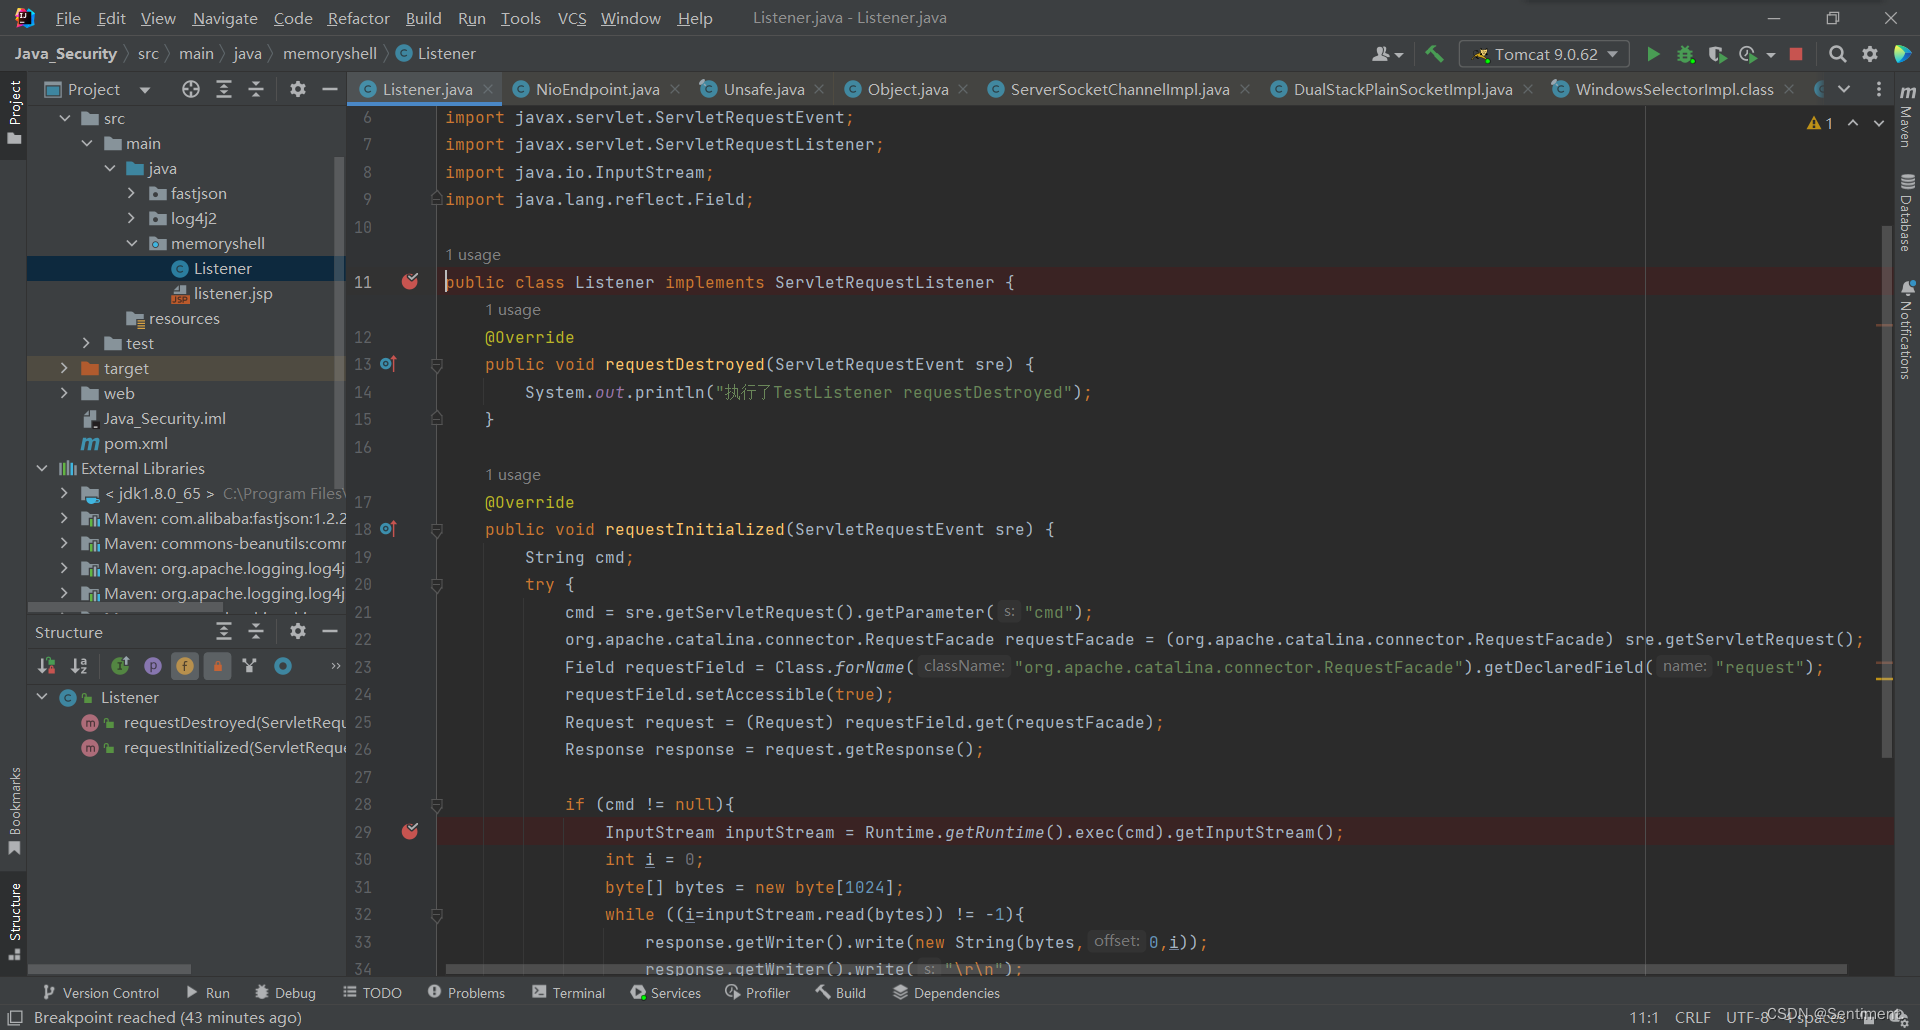Run the Tomcat configuration with green play button

click(x=1653, y=54)
